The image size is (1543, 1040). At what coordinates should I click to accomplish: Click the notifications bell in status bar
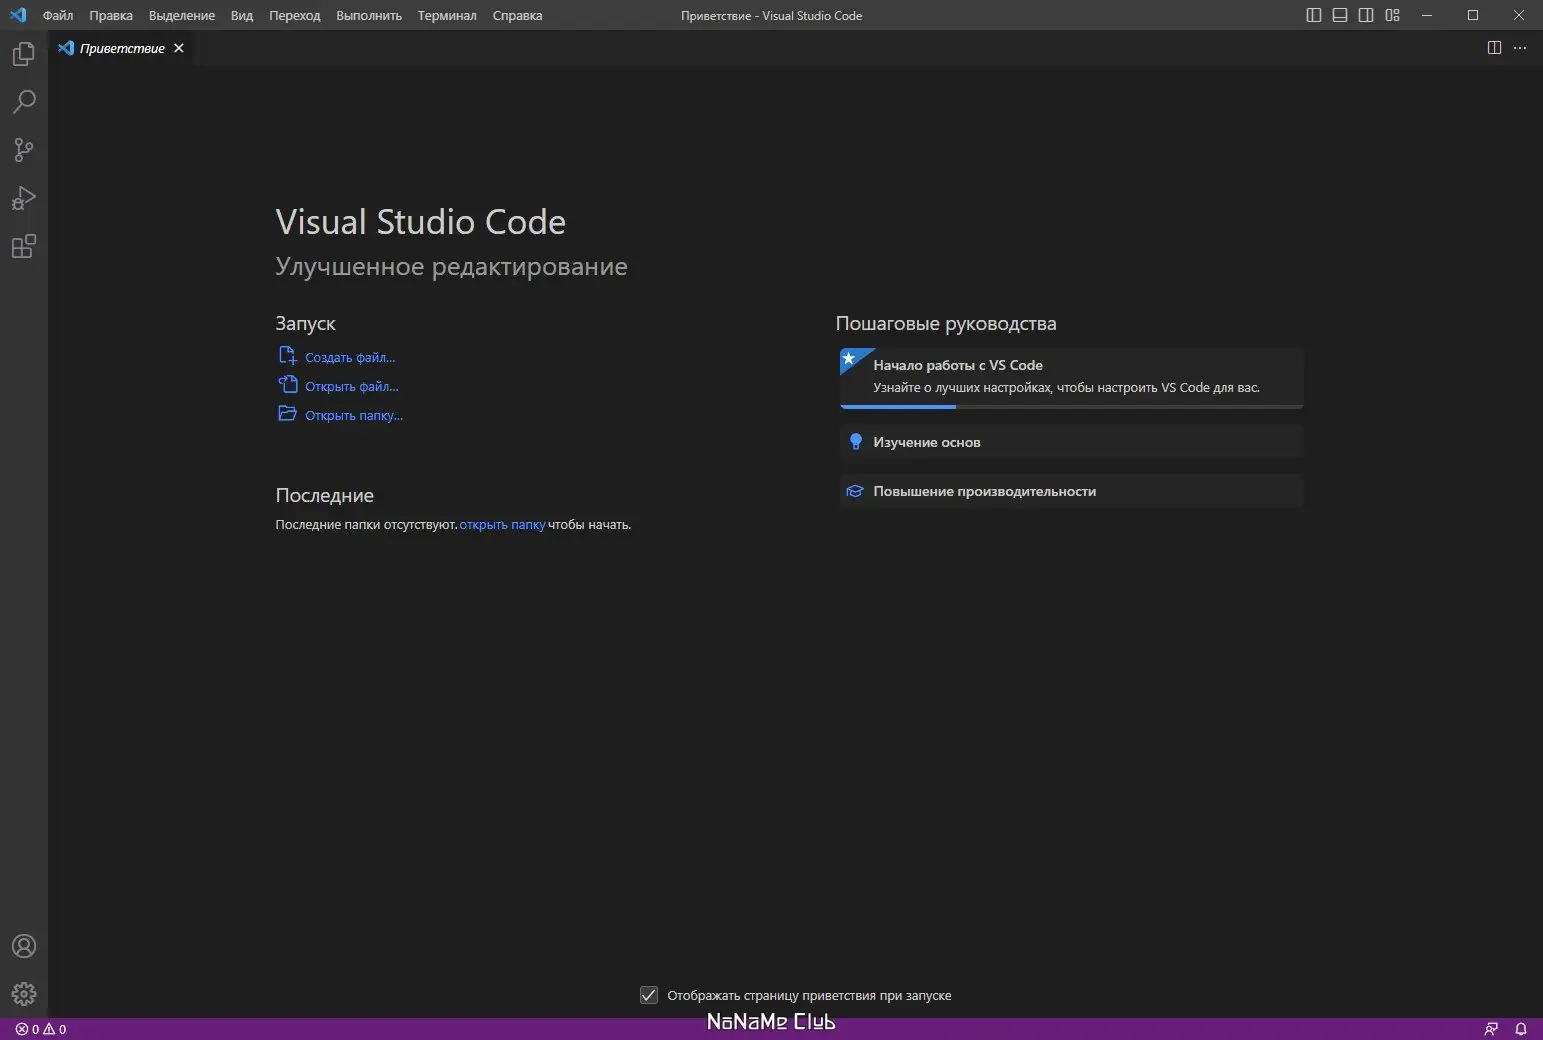(x=1520, y=1029)
